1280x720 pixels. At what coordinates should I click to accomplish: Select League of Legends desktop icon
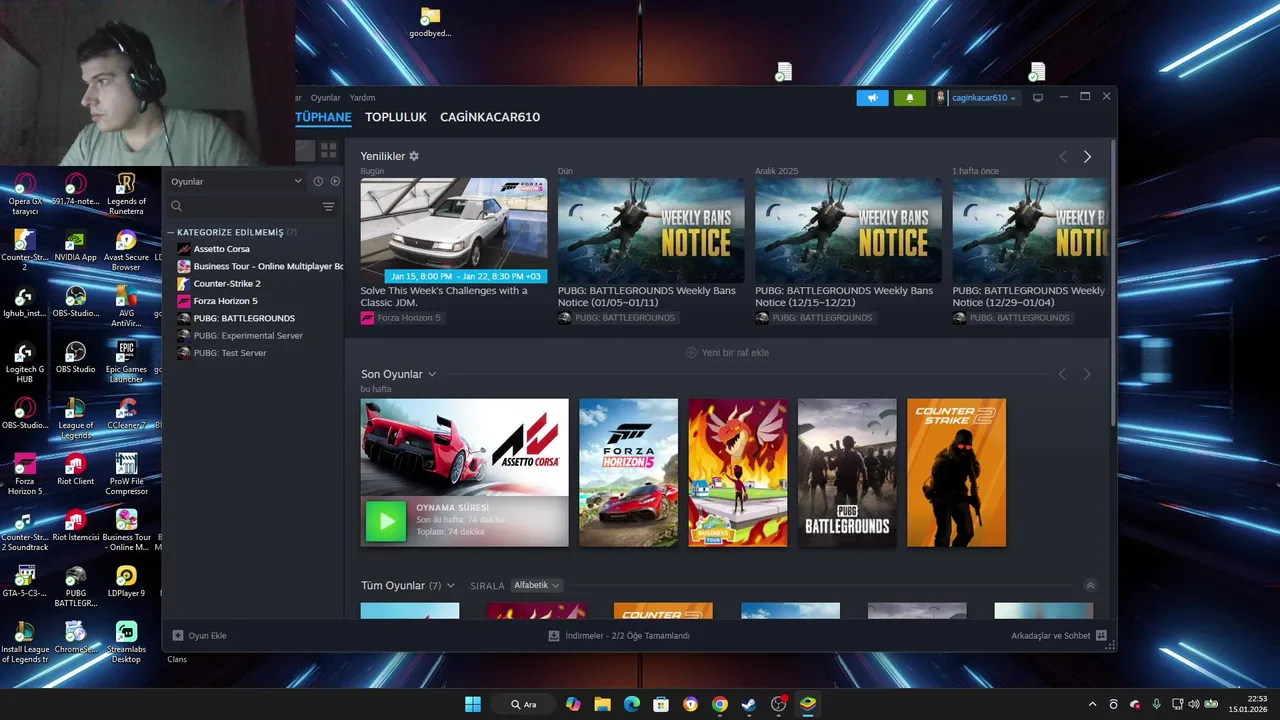point(75,417)
